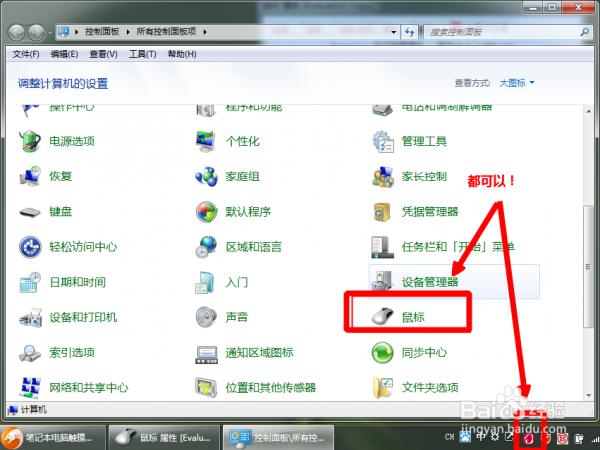Expand the arrow after 所有控制面板项 in address bar

205,32
